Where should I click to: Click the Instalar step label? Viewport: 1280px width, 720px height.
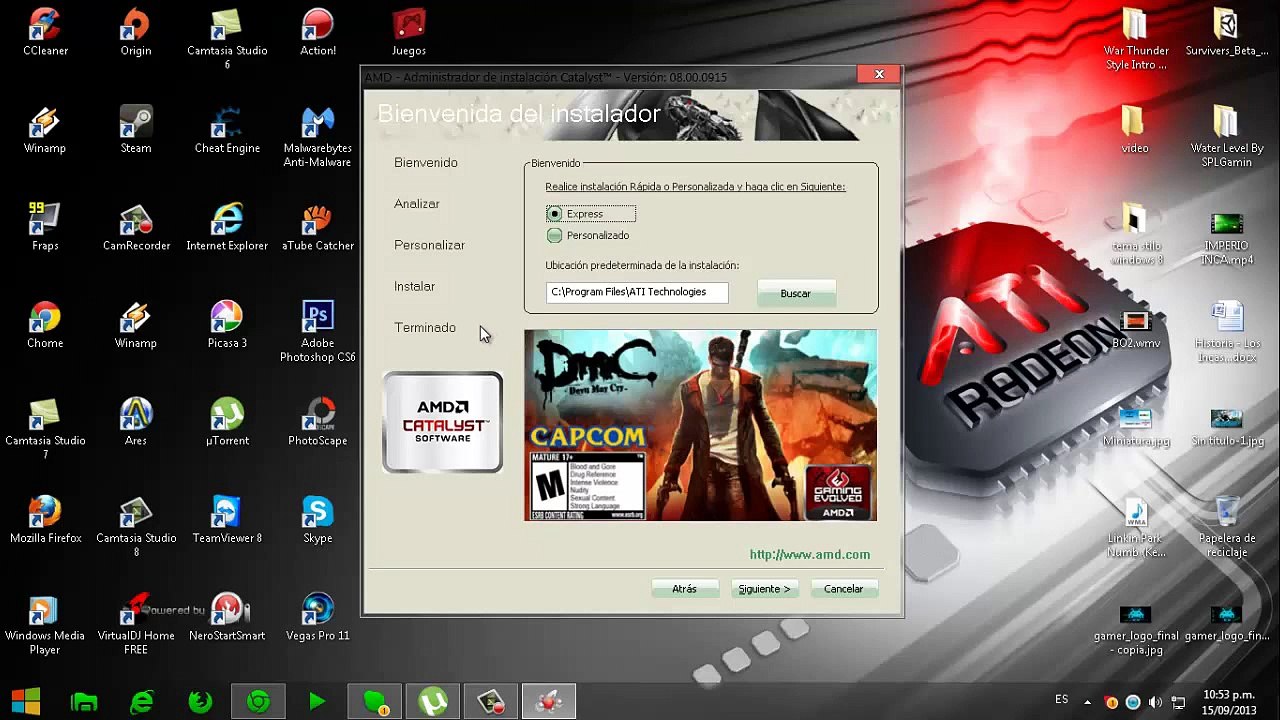pyautogui.click(x=415, y=286)
